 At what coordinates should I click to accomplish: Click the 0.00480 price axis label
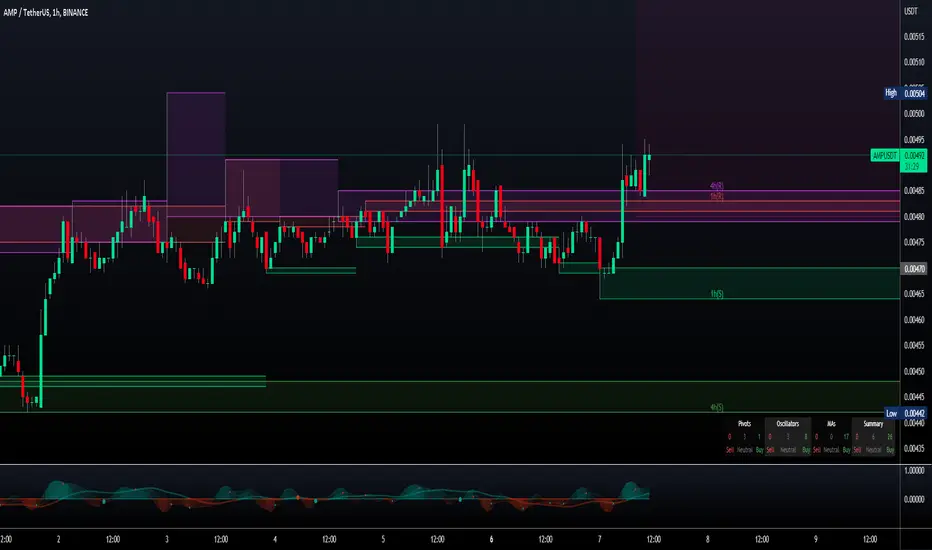(914, 217)
